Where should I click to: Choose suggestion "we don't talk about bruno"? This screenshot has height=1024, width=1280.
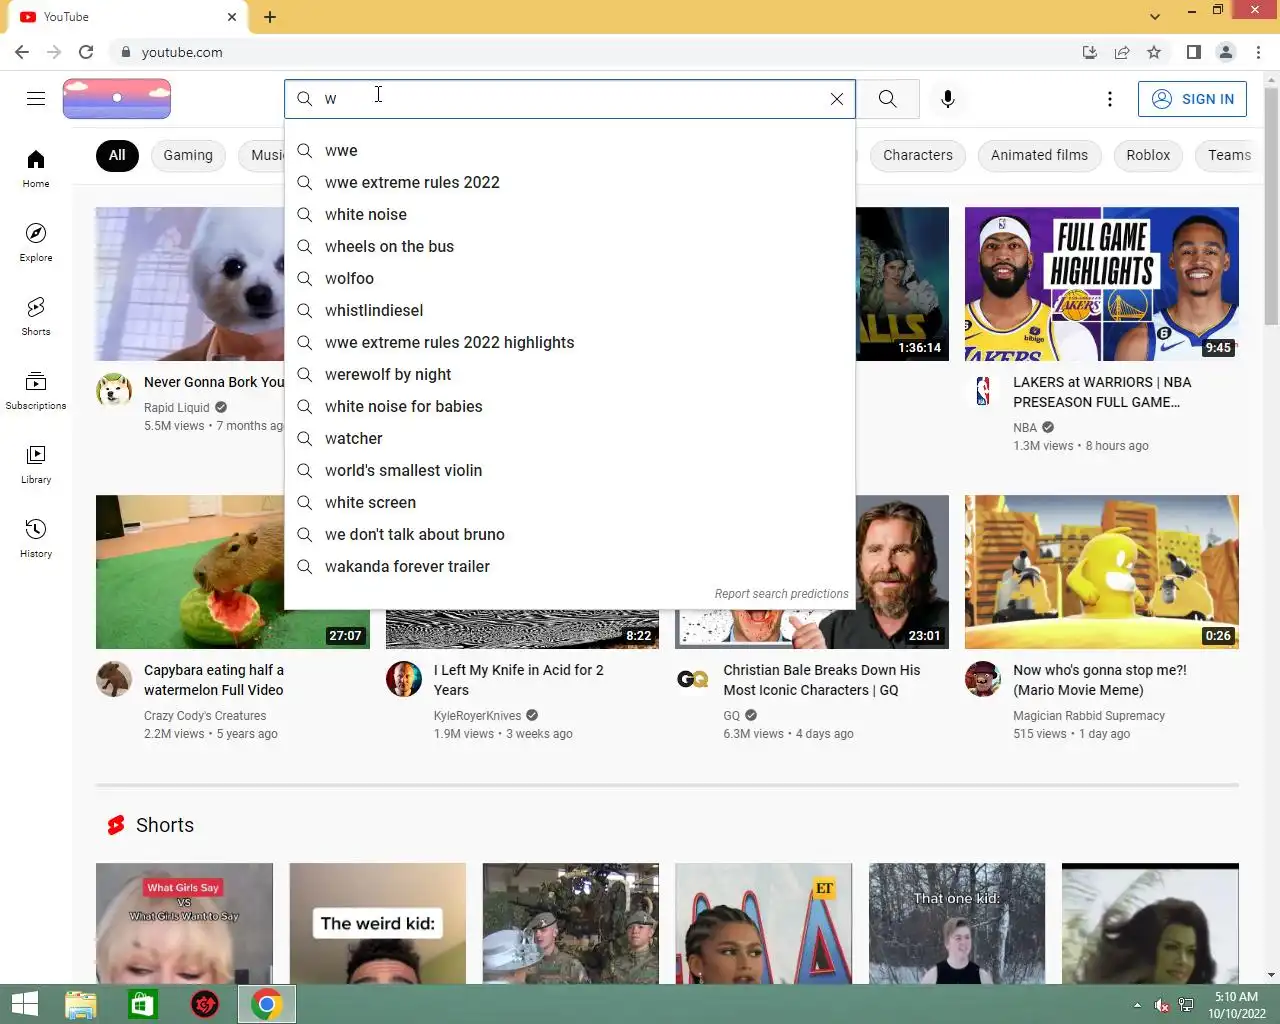pos(570,534)
